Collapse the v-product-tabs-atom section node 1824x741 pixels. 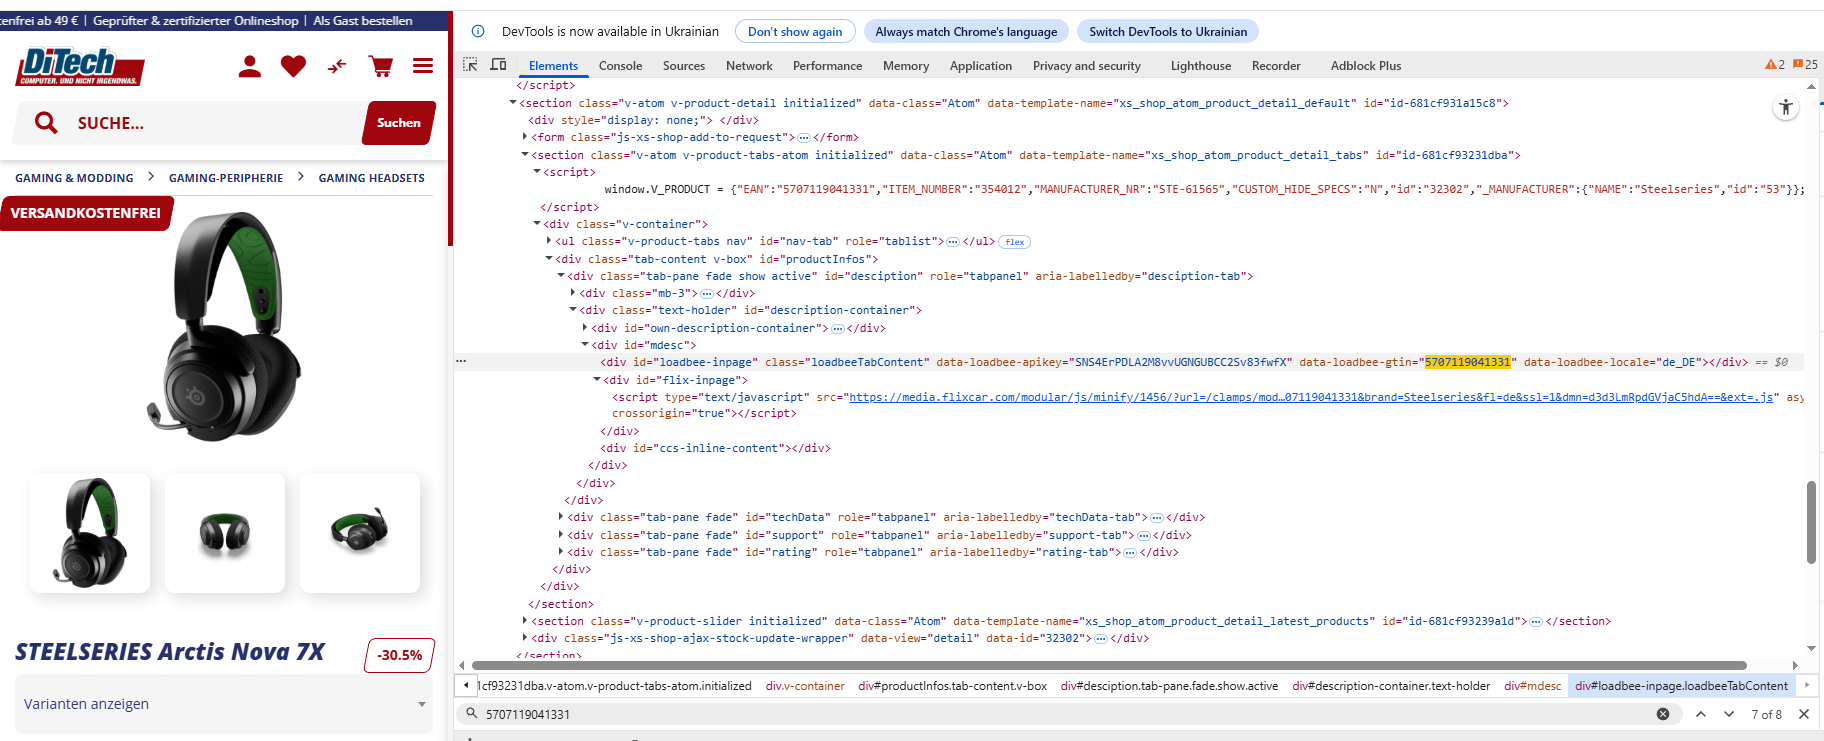tap(525, 154)
